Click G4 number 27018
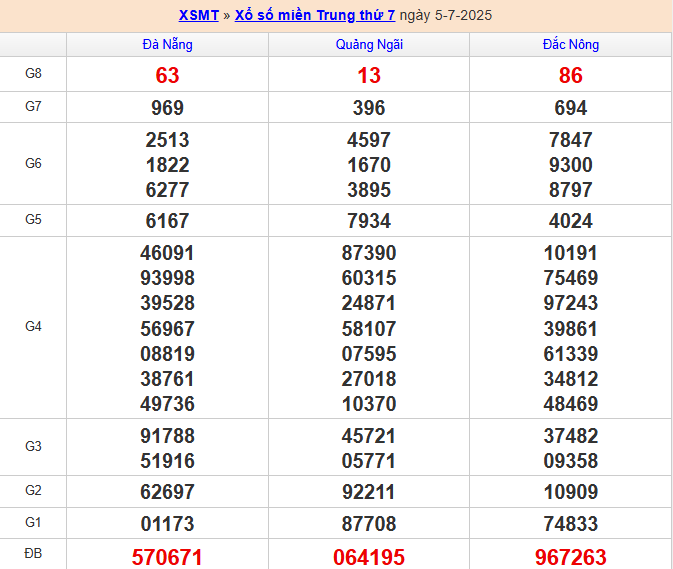The height and width of the screenshot is (569, 673). [x=369, y=379]
